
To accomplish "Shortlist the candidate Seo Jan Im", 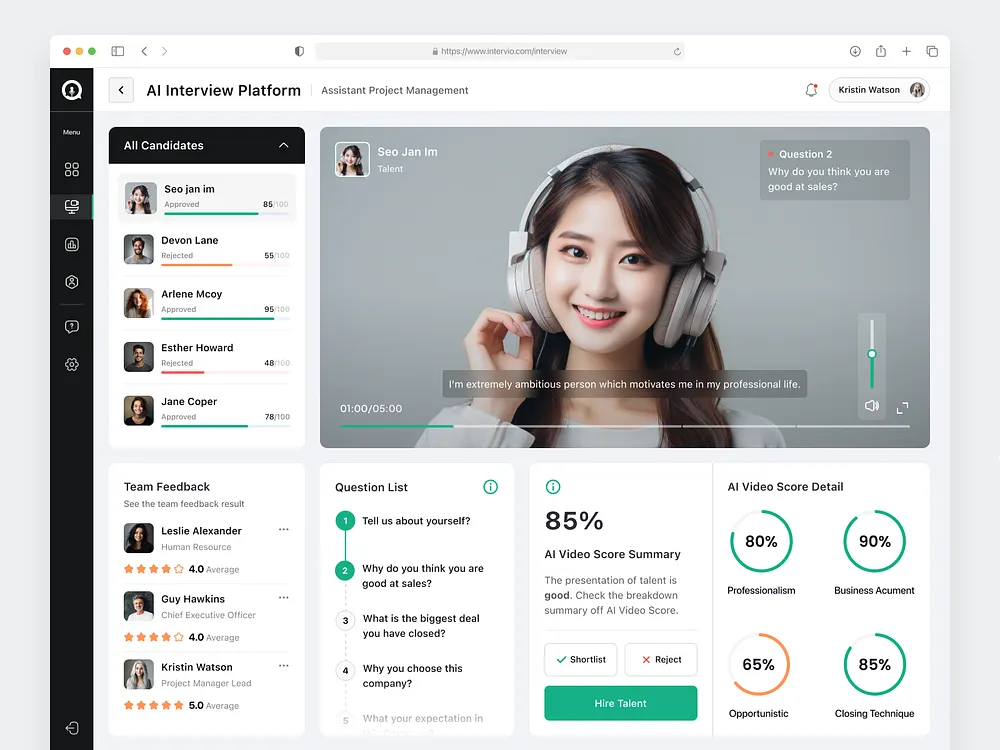I will 580,659.
